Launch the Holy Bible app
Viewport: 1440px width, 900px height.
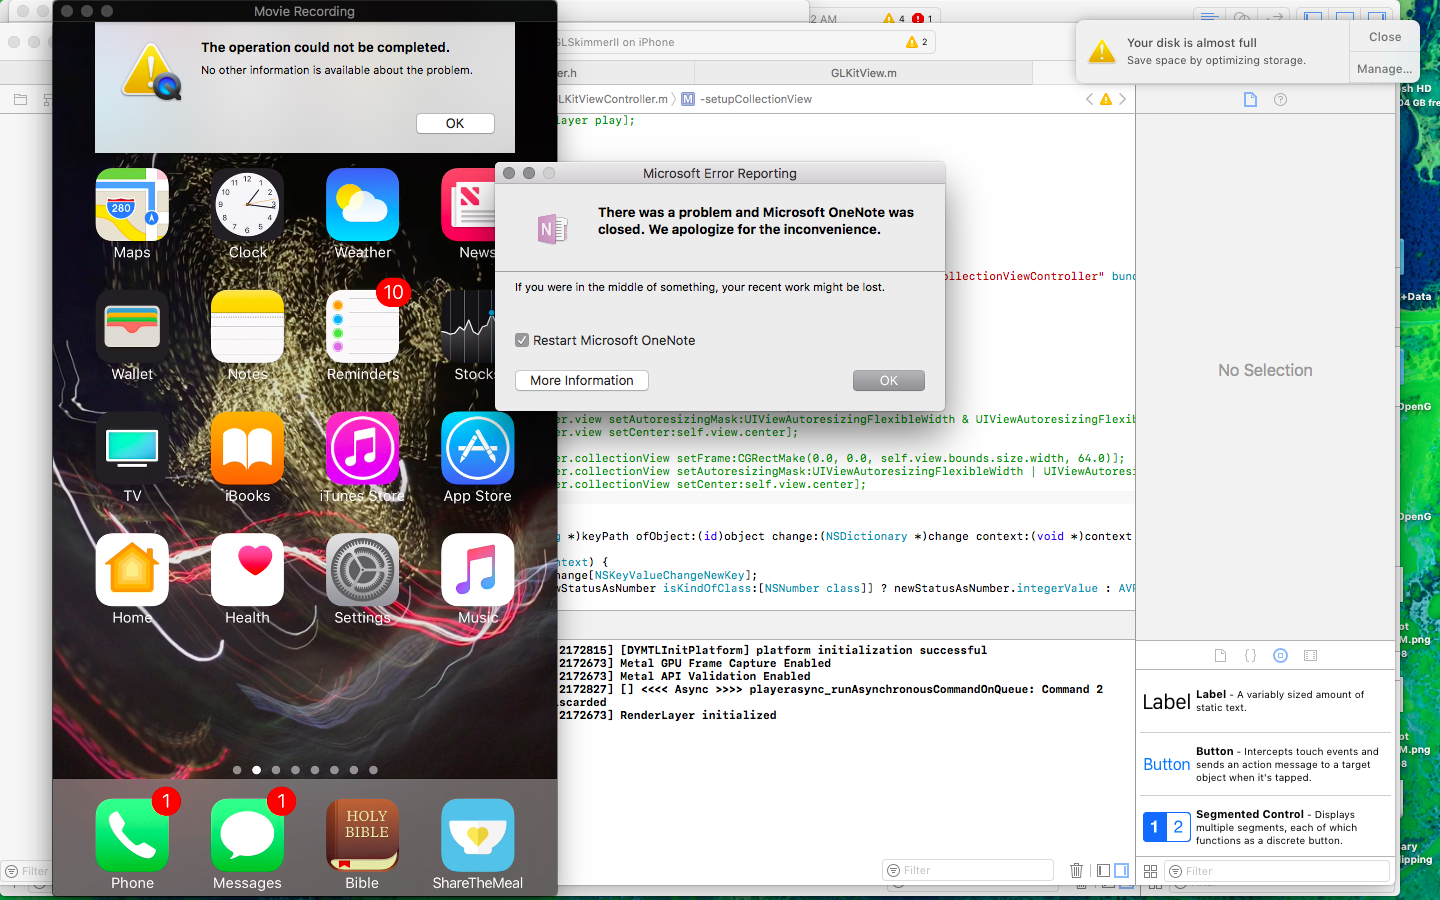[362, 836]
